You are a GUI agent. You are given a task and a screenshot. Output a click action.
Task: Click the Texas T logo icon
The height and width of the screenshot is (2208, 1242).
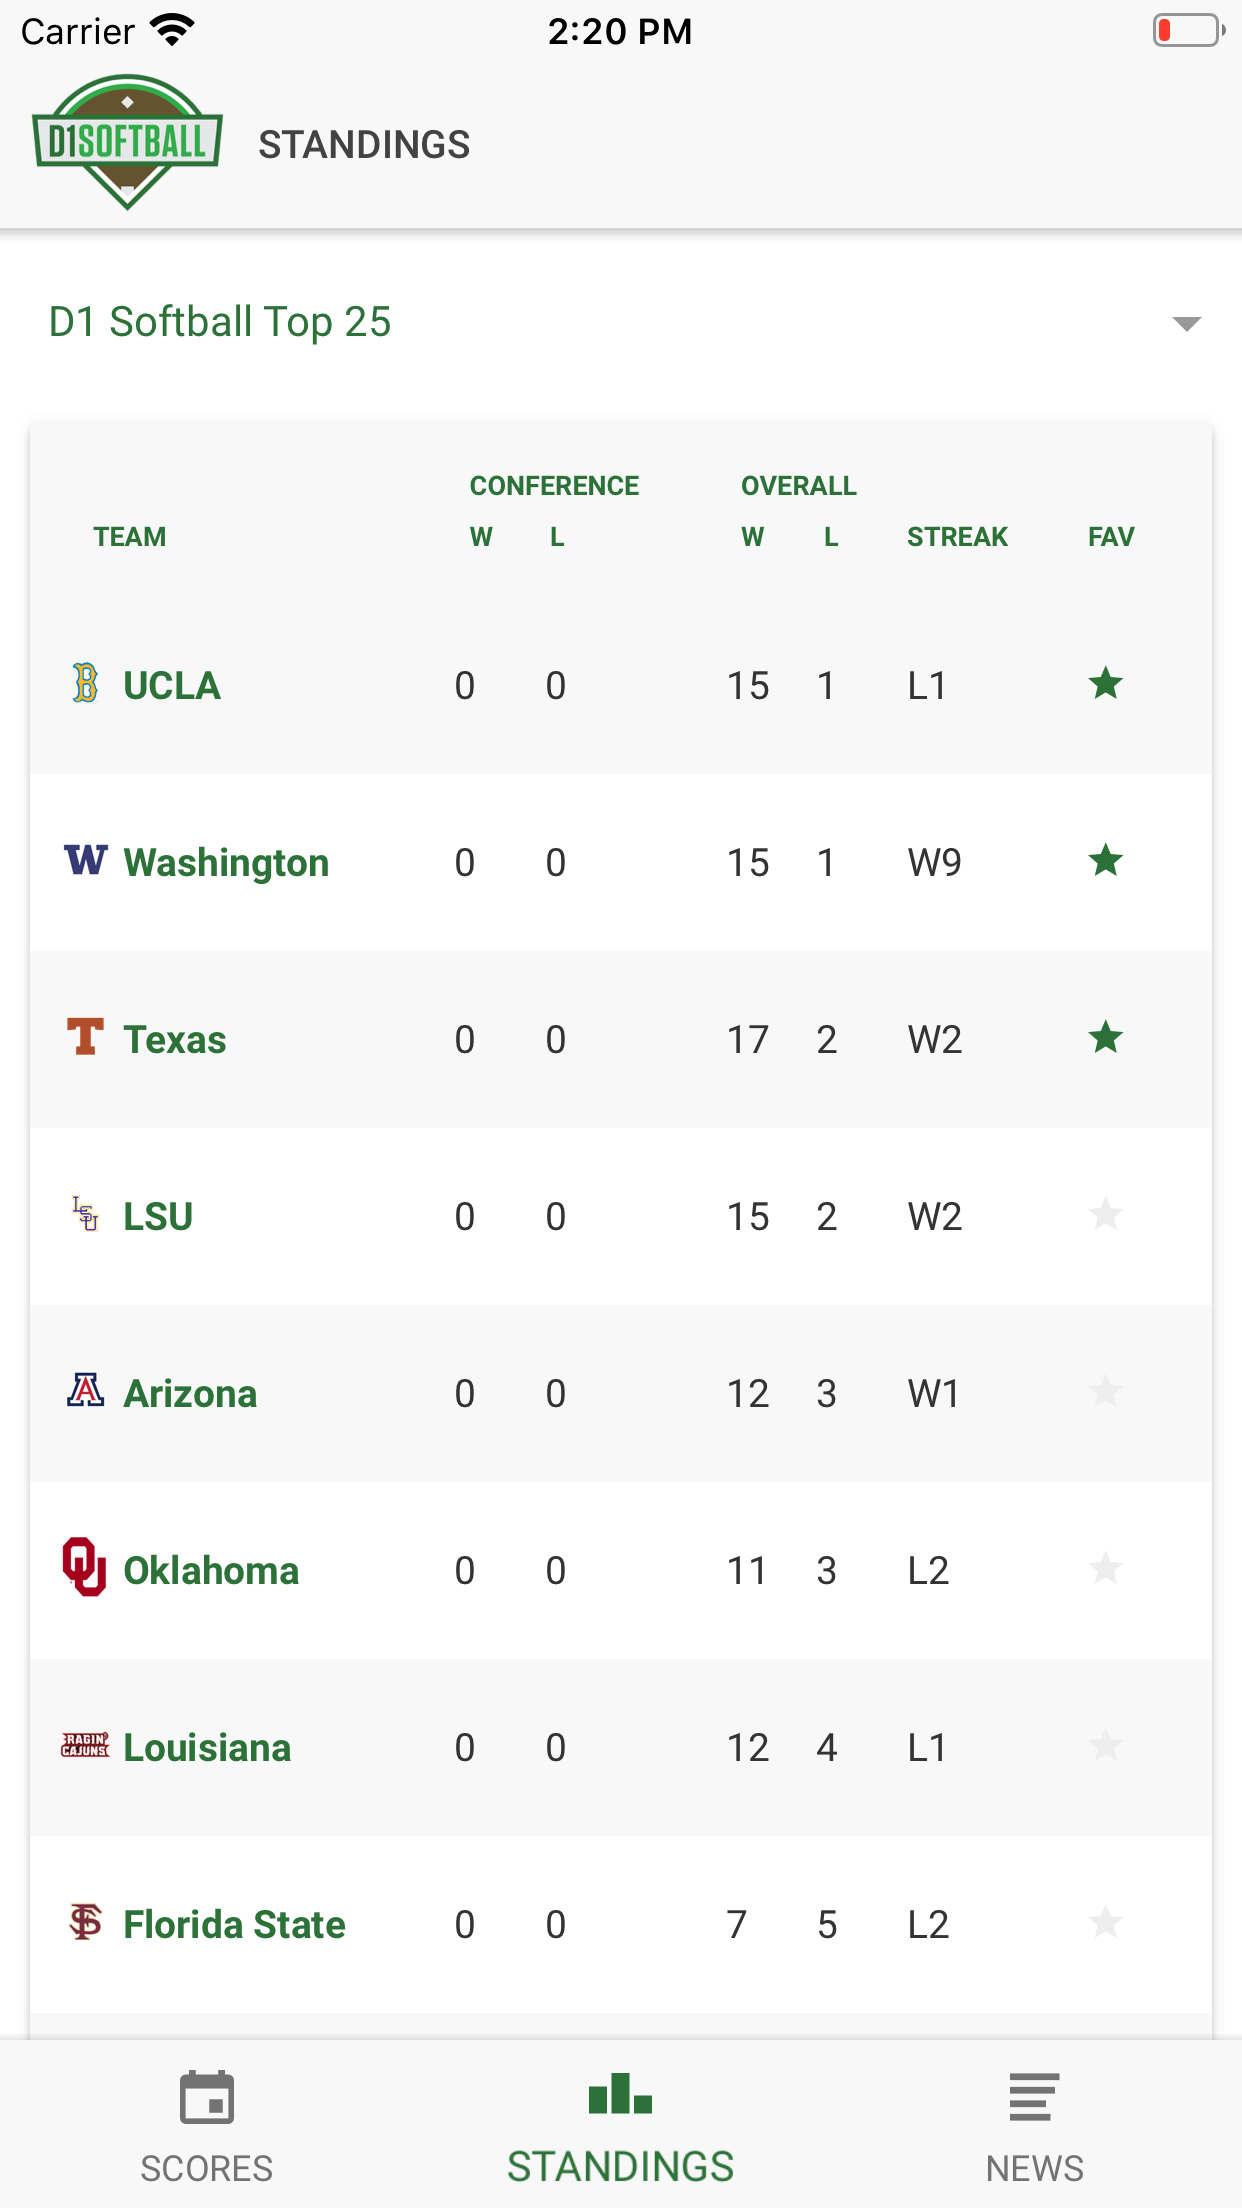pyautogui.click(x=86, y=1037)
